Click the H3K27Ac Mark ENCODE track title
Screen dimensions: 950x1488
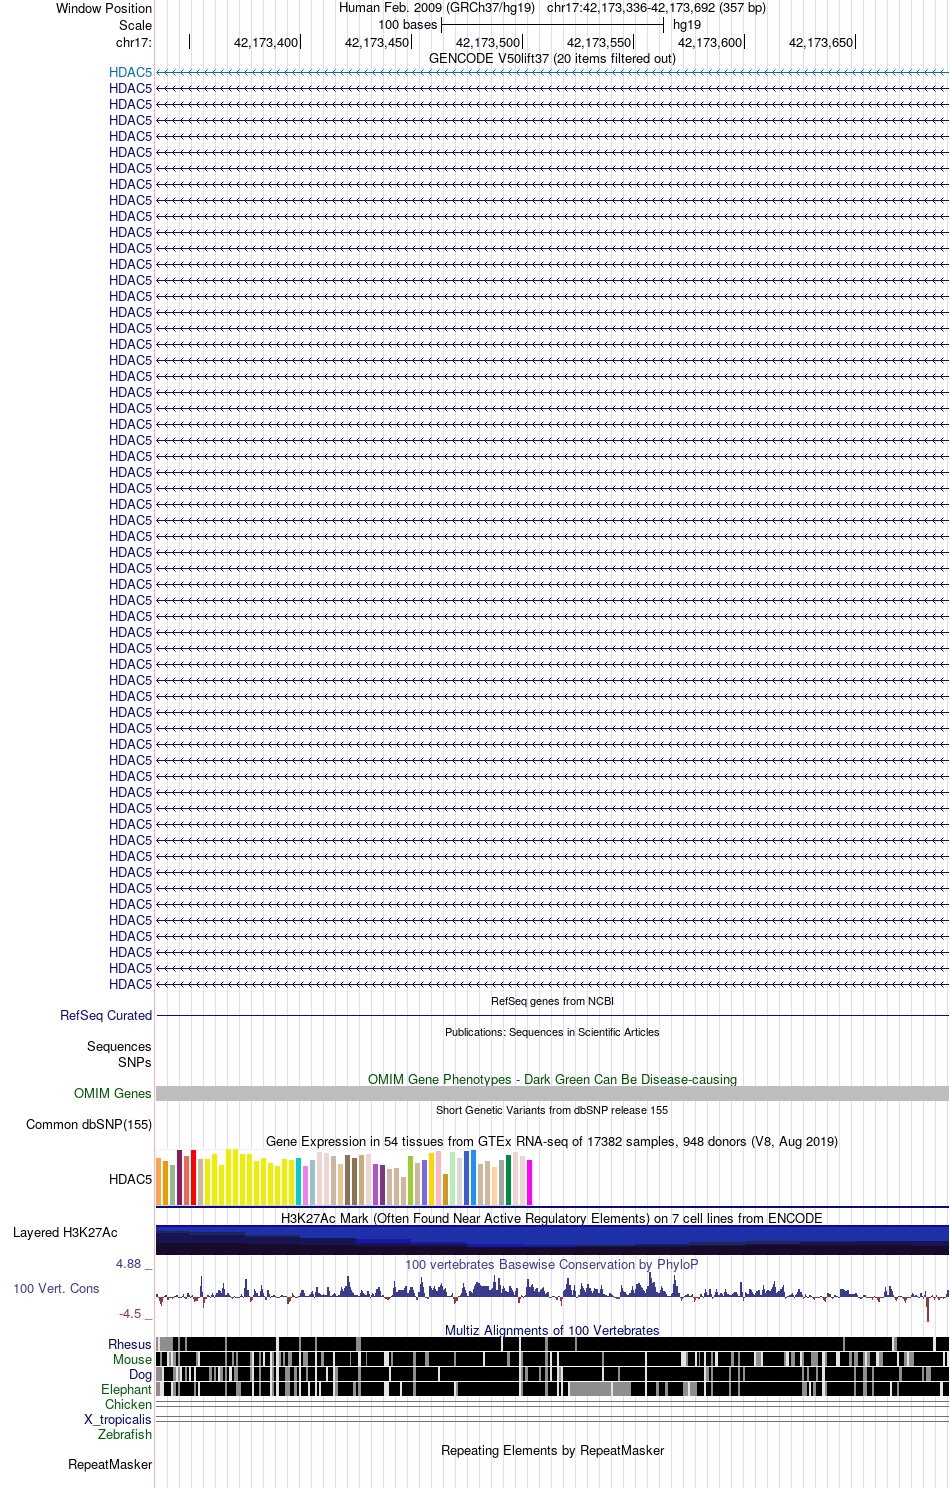click(x=552, y=1218)
